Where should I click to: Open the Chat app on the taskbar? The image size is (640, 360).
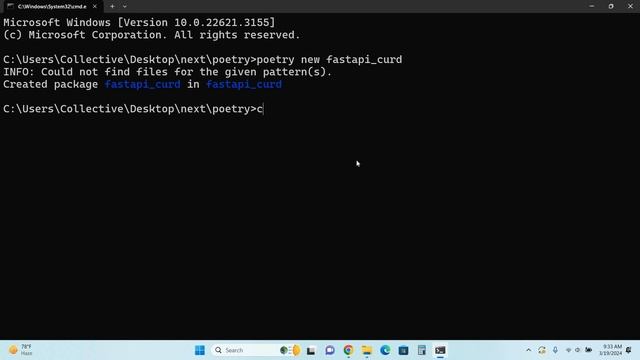pos(330,350)
